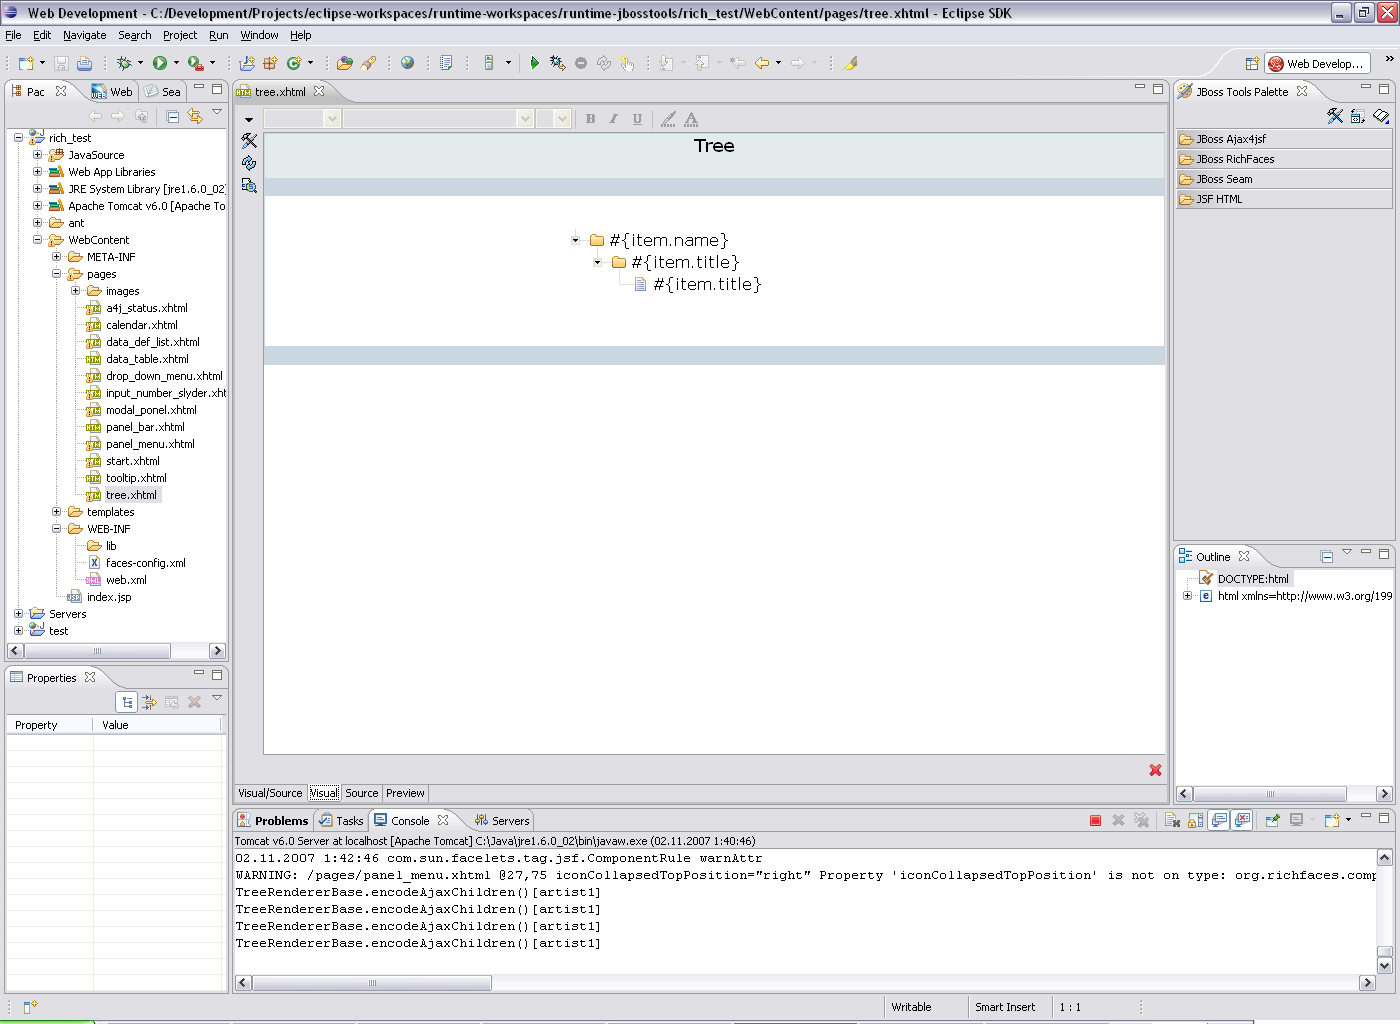This screenshot has width=1400, height=1024.
Task: Click the Pin Console icon
Action: point(1272,820)
